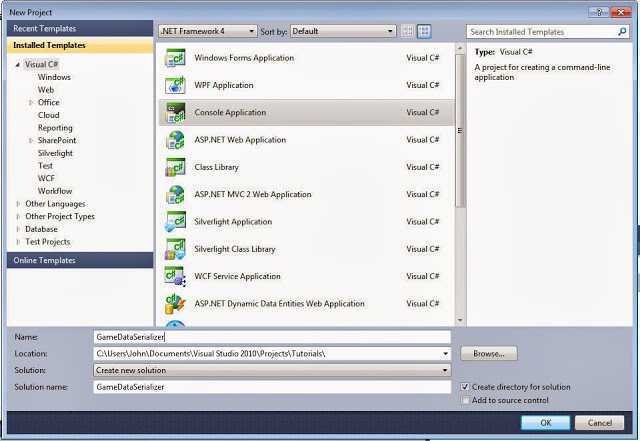The width and height of the screenshot is (640, 441).
Task: Select the Silverlight Class Library label
Action: [235, 249]
